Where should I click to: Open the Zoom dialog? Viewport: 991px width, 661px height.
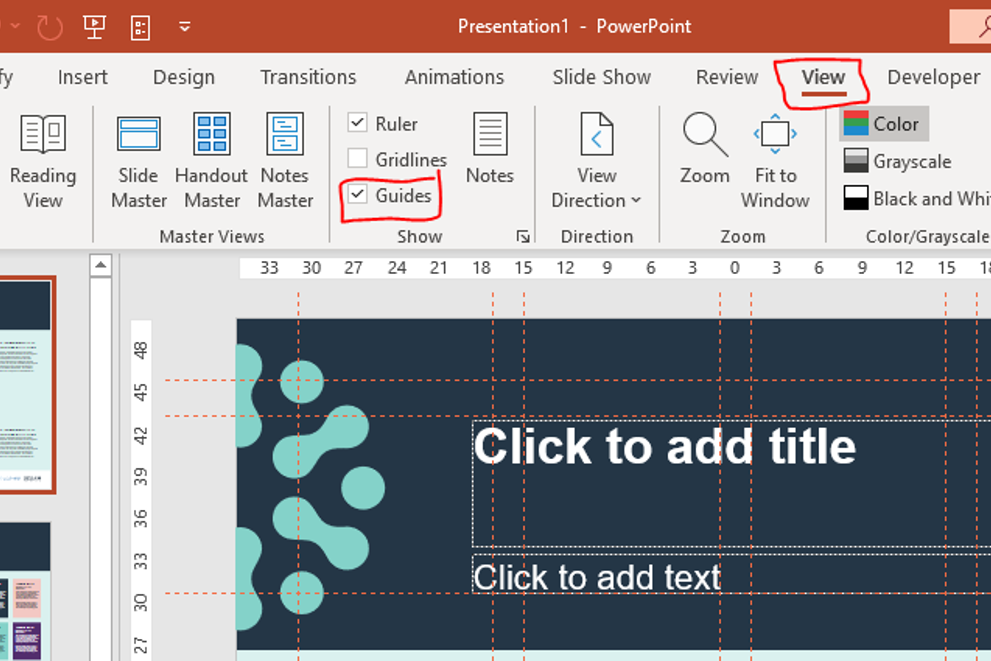(705, 148)
